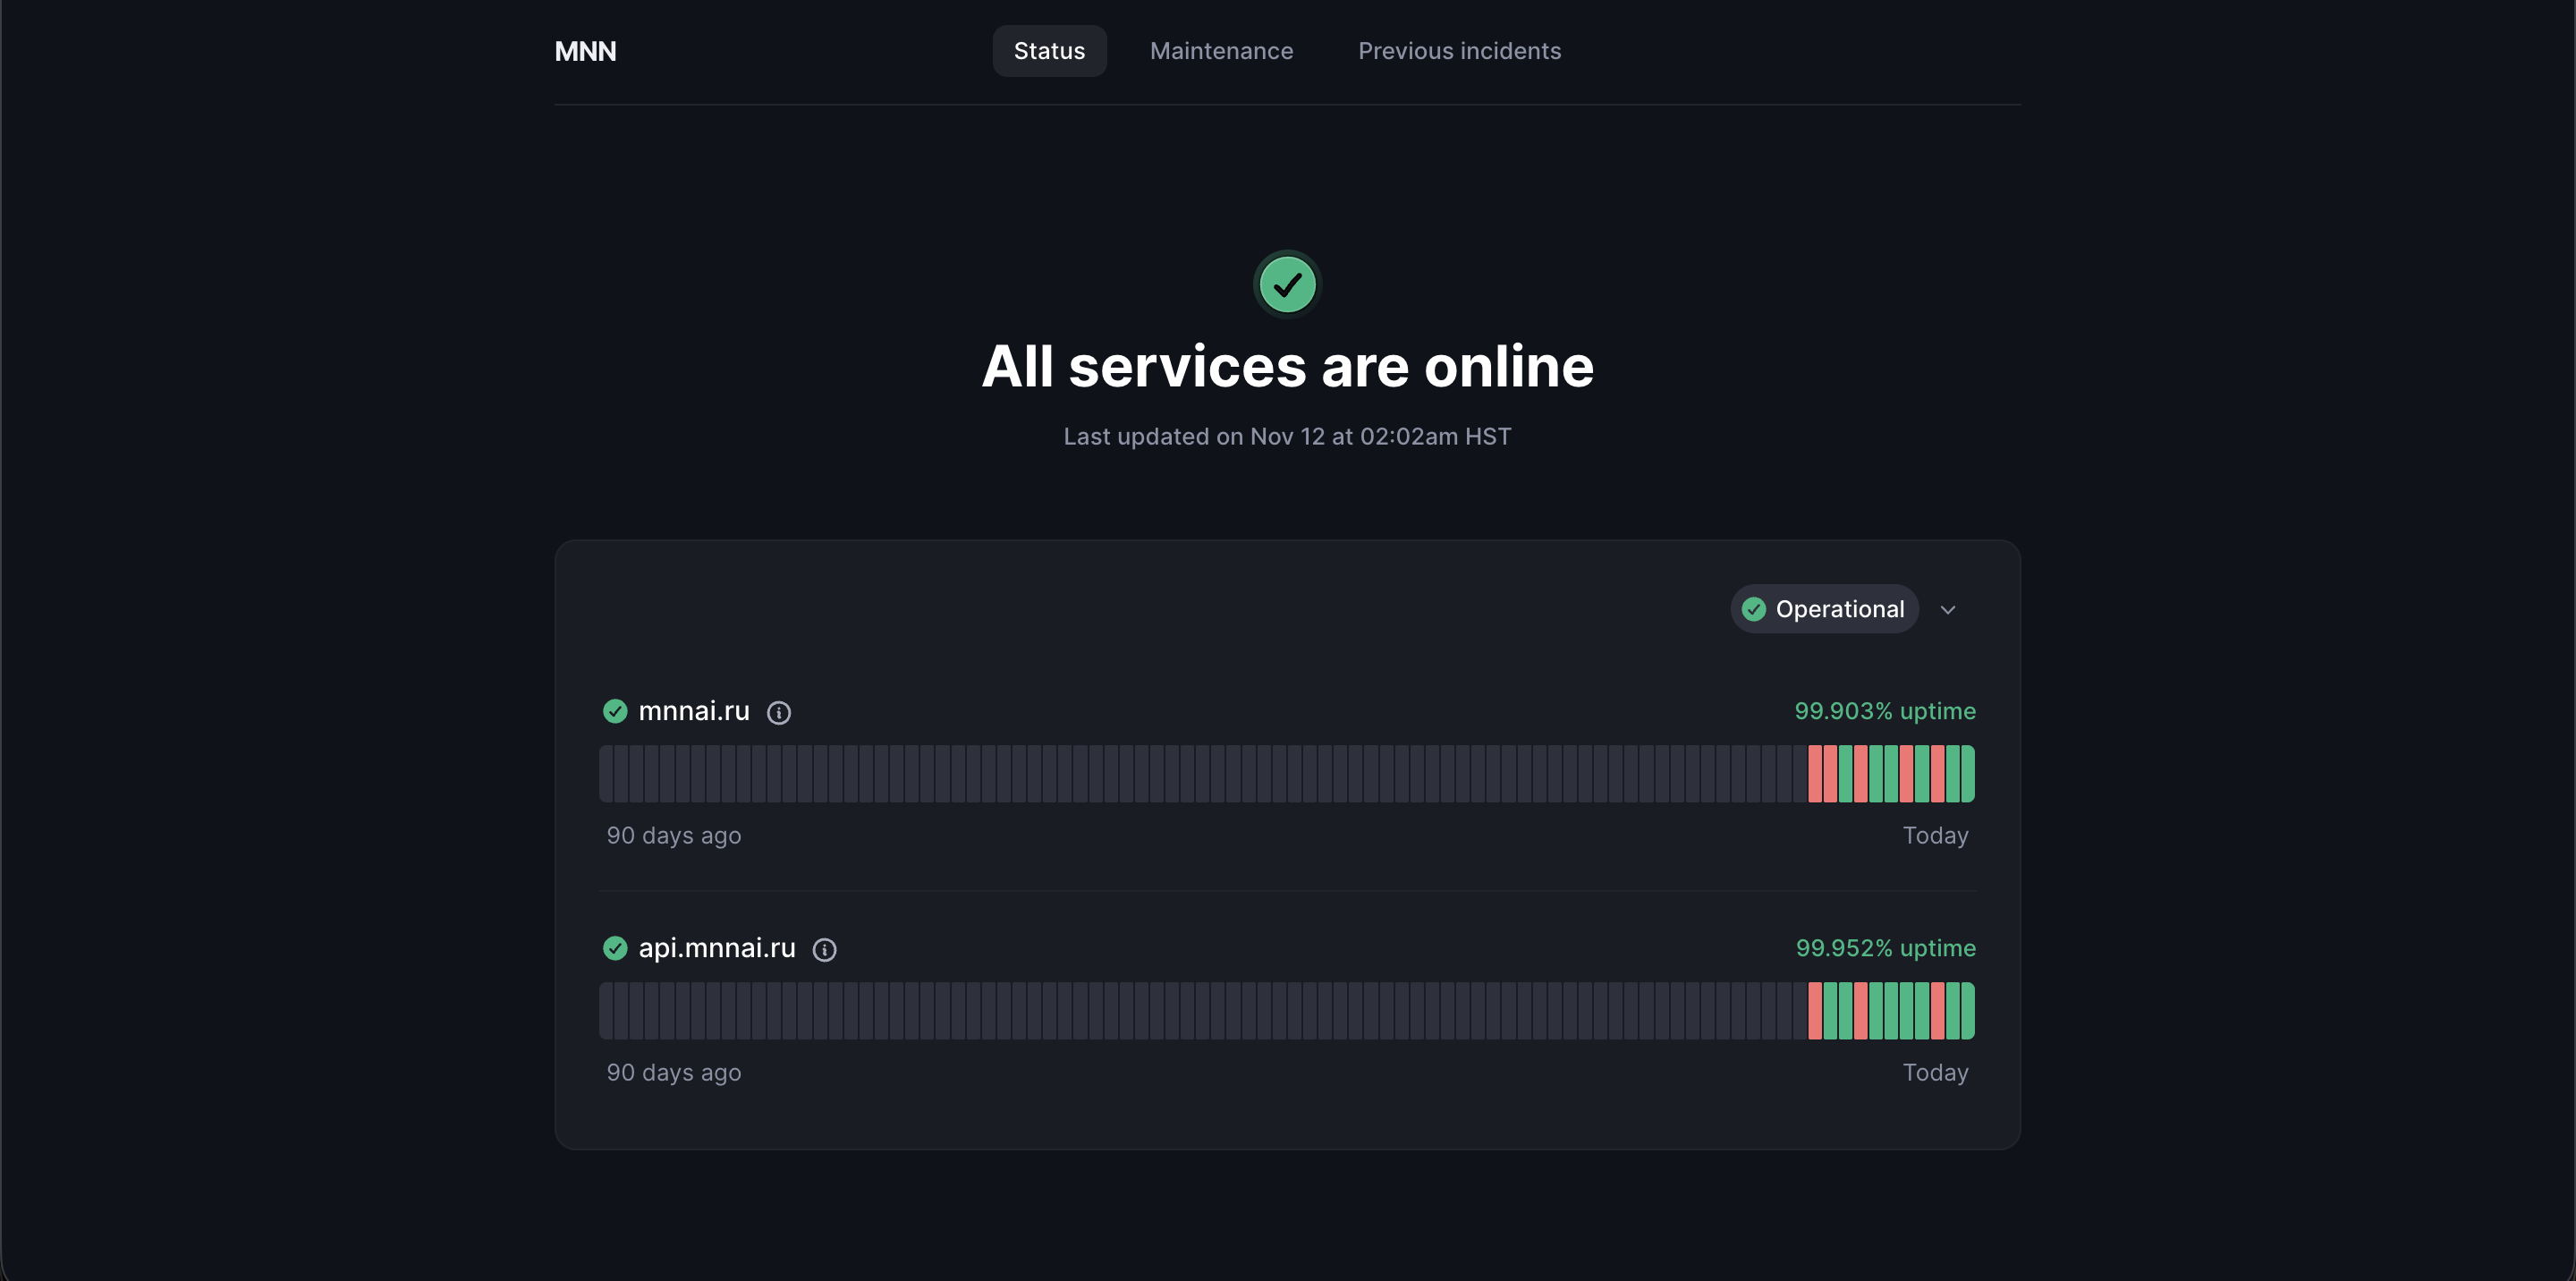Switch to the Maintenance tab
Screen dimensions: 2576x1281
point(1221,51)
